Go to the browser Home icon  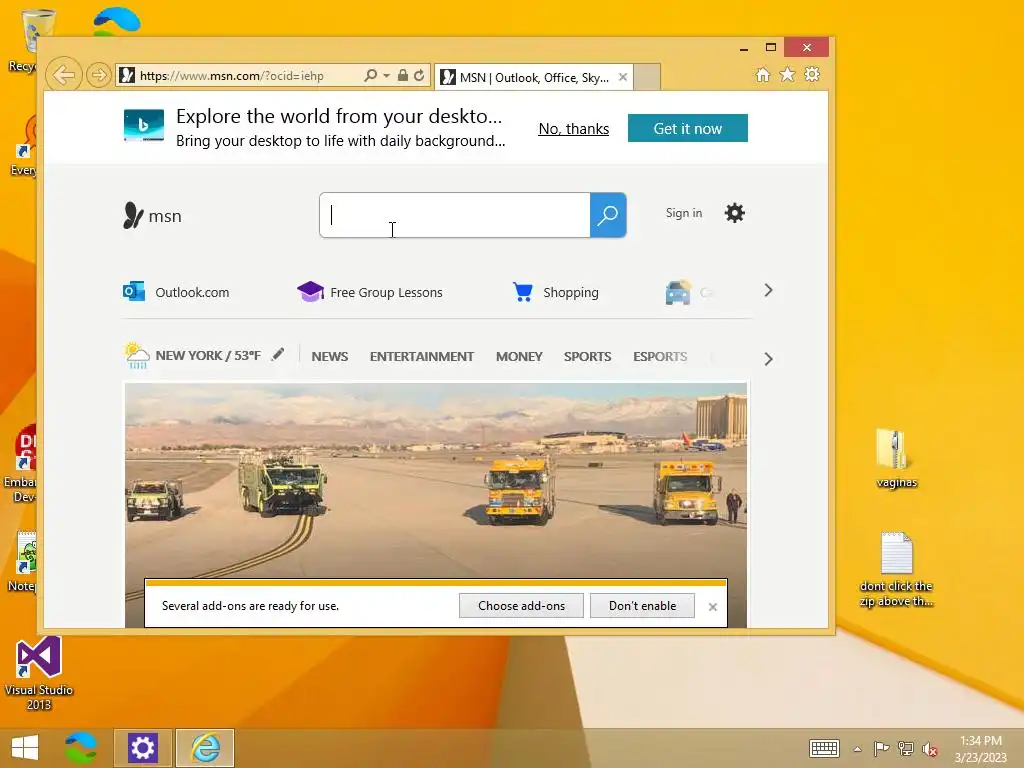(763, 74)
